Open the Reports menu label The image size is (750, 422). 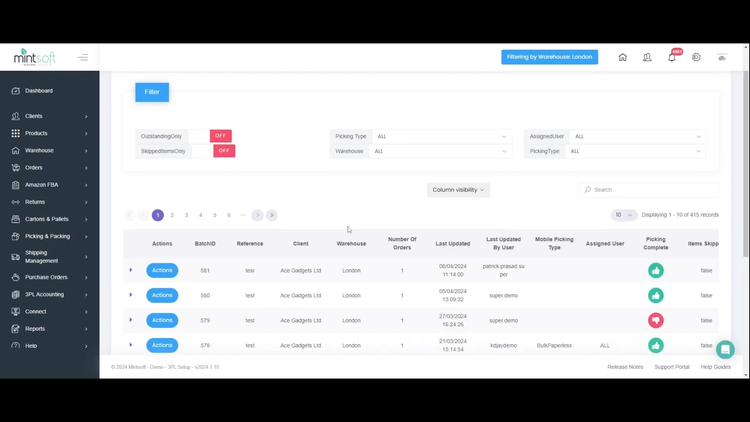point(35,329)
